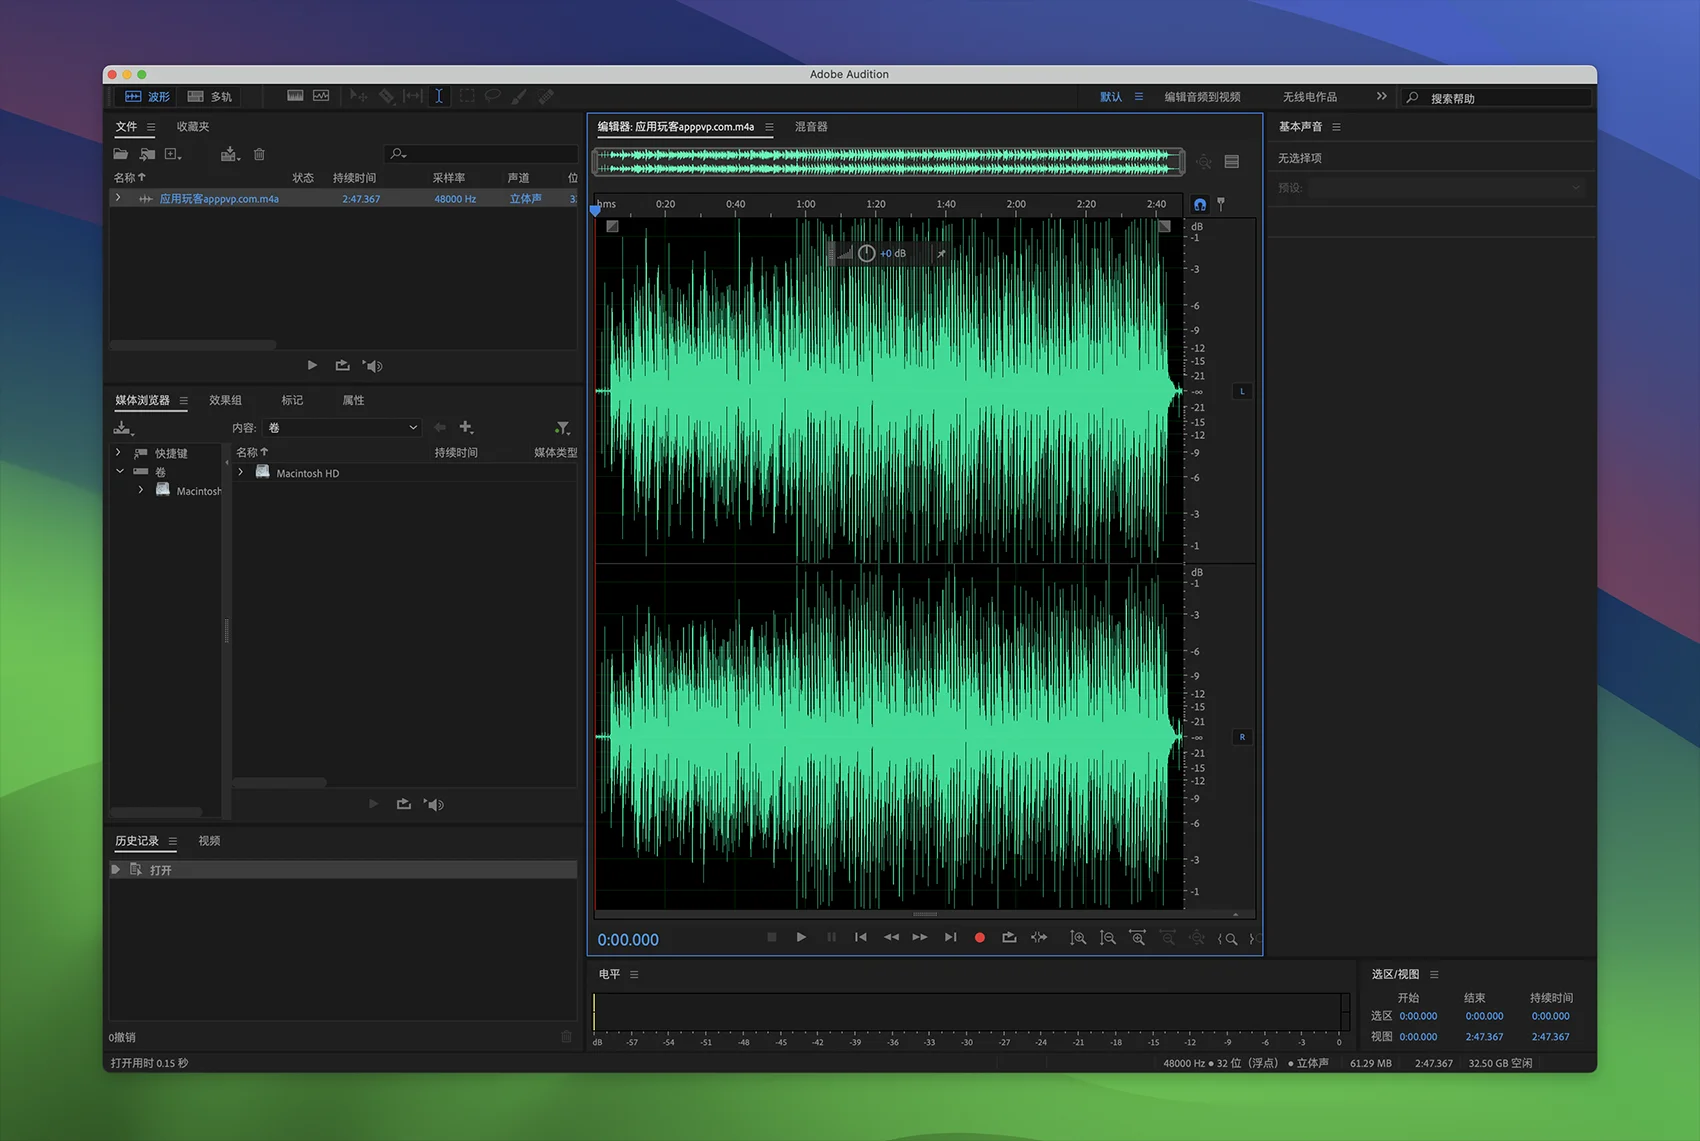Click the add shortcut plus icon in Media Browser
This screenshot has height=1141, width=1700.
pos(466,427)
